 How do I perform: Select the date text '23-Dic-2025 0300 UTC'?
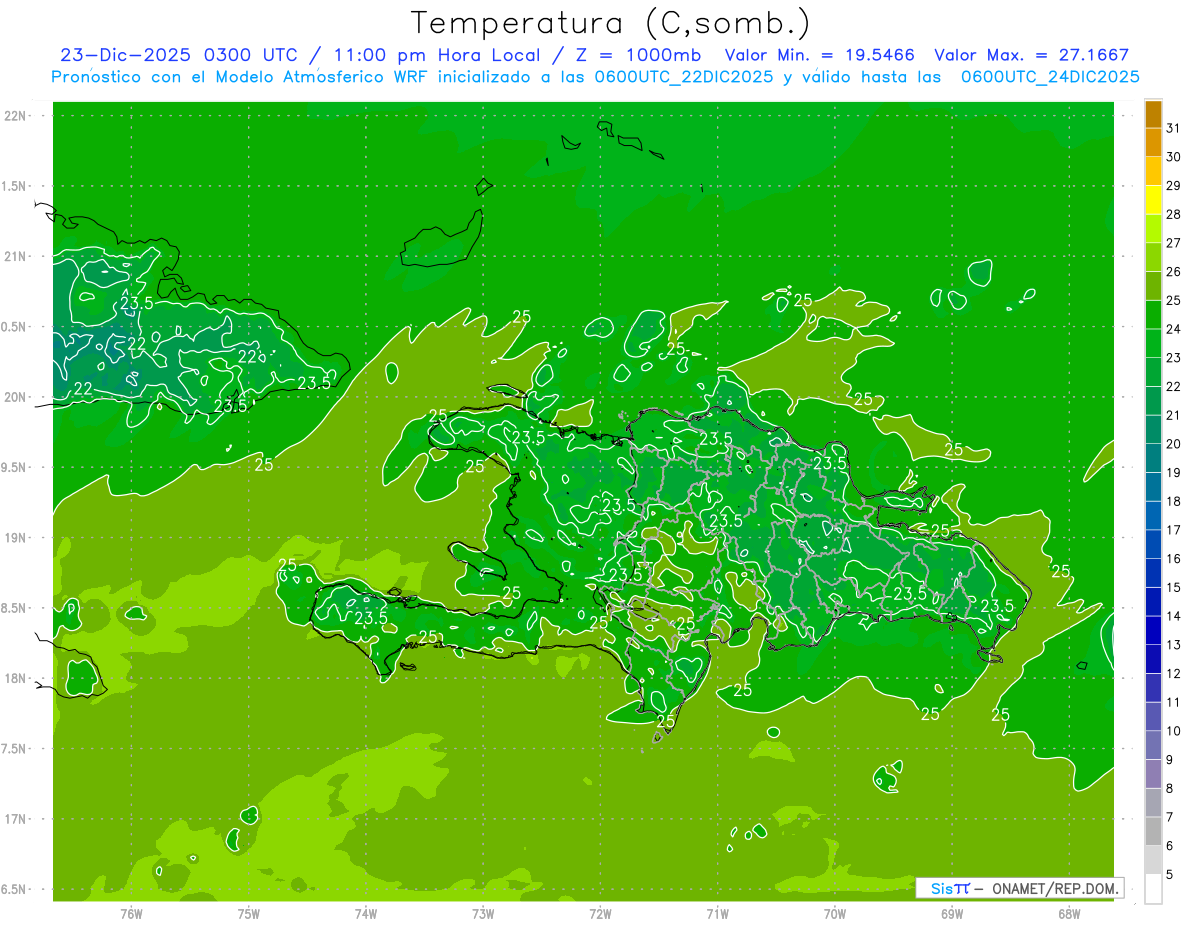(178, 55)
